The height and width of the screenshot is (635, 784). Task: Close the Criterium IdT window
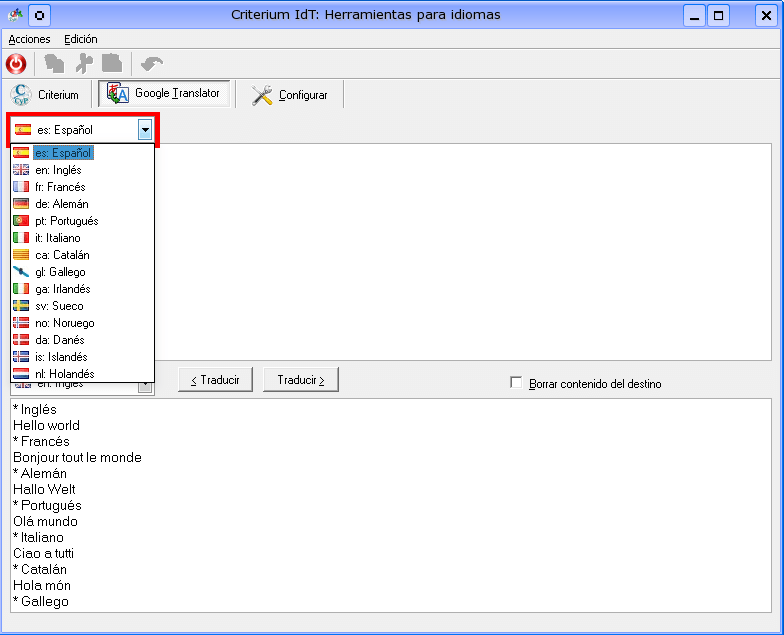(766, 16)
